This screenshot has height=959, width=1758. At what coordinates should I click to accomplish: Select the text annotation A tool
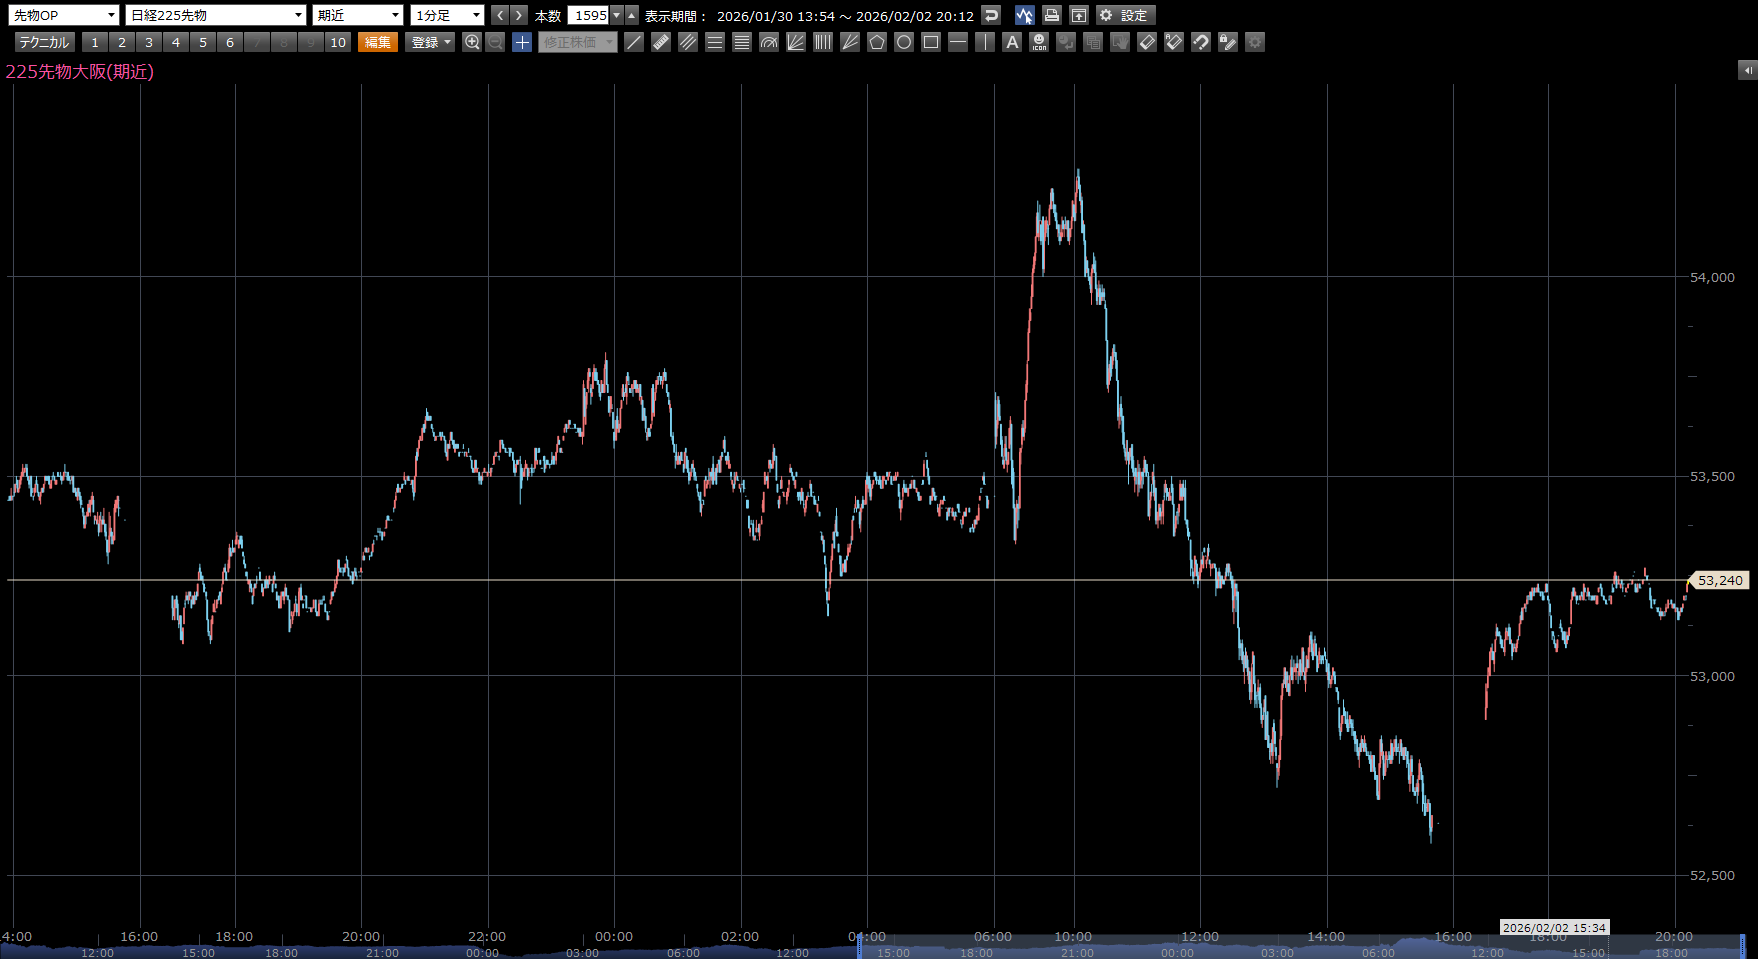pyautogui.click(x=1012, y=42)
